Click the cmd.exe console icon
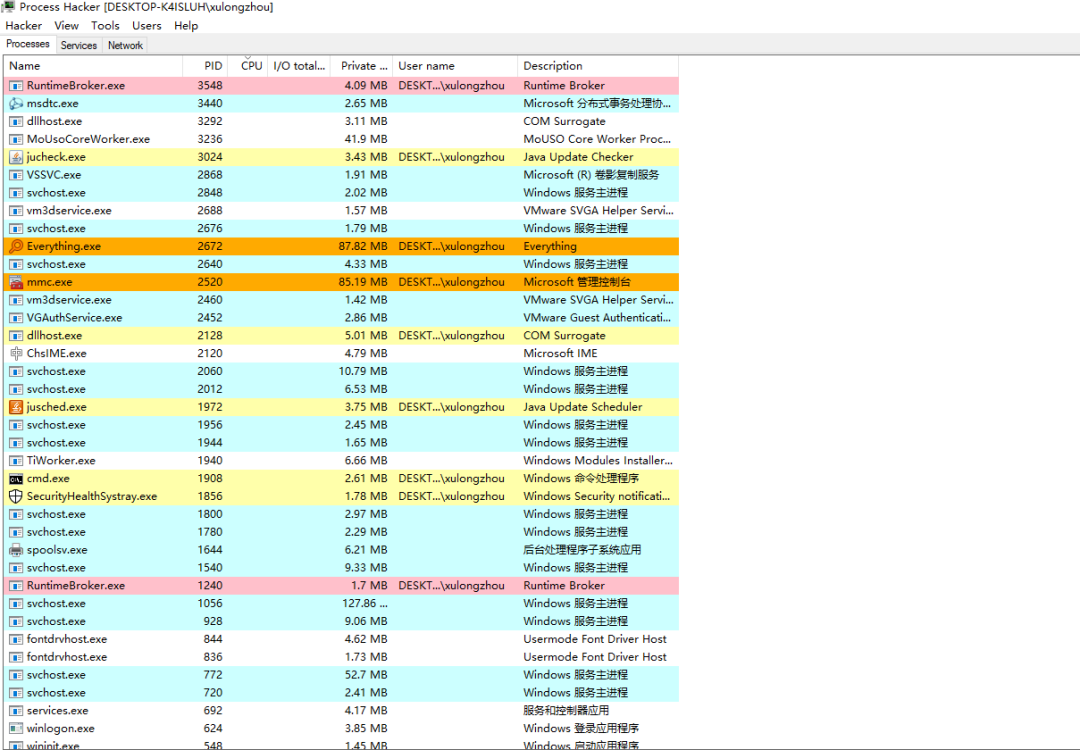 [16, 479]
